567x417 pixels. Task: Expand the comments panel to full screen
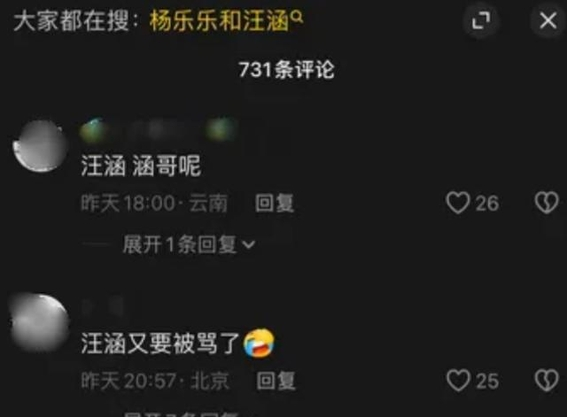tap(481, 21)
